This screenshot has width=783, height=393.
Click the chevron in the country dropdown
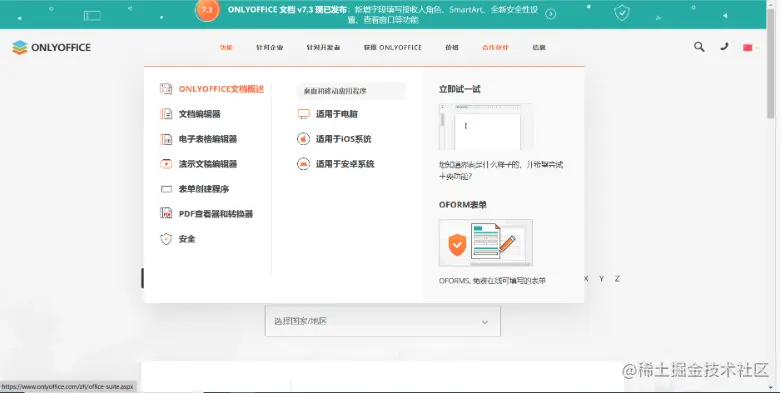click(x=484, y=322)
